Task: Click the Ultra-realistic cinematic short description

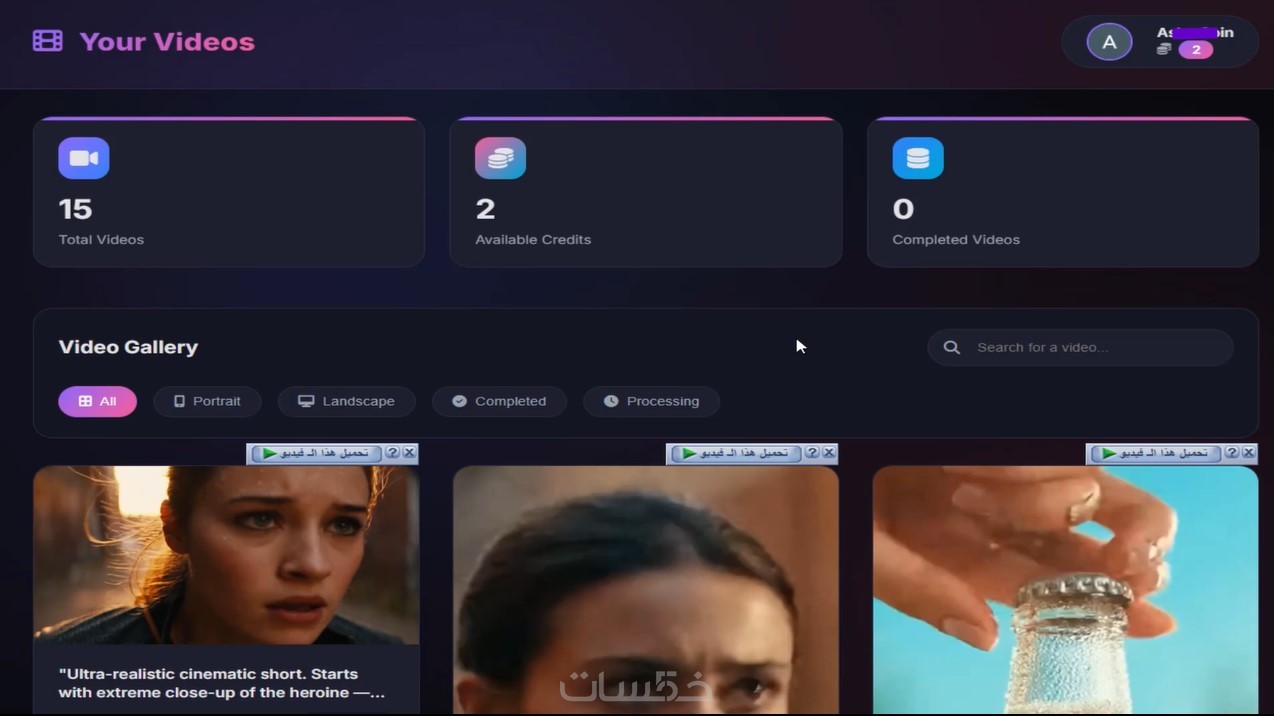Action: point(221,683)
